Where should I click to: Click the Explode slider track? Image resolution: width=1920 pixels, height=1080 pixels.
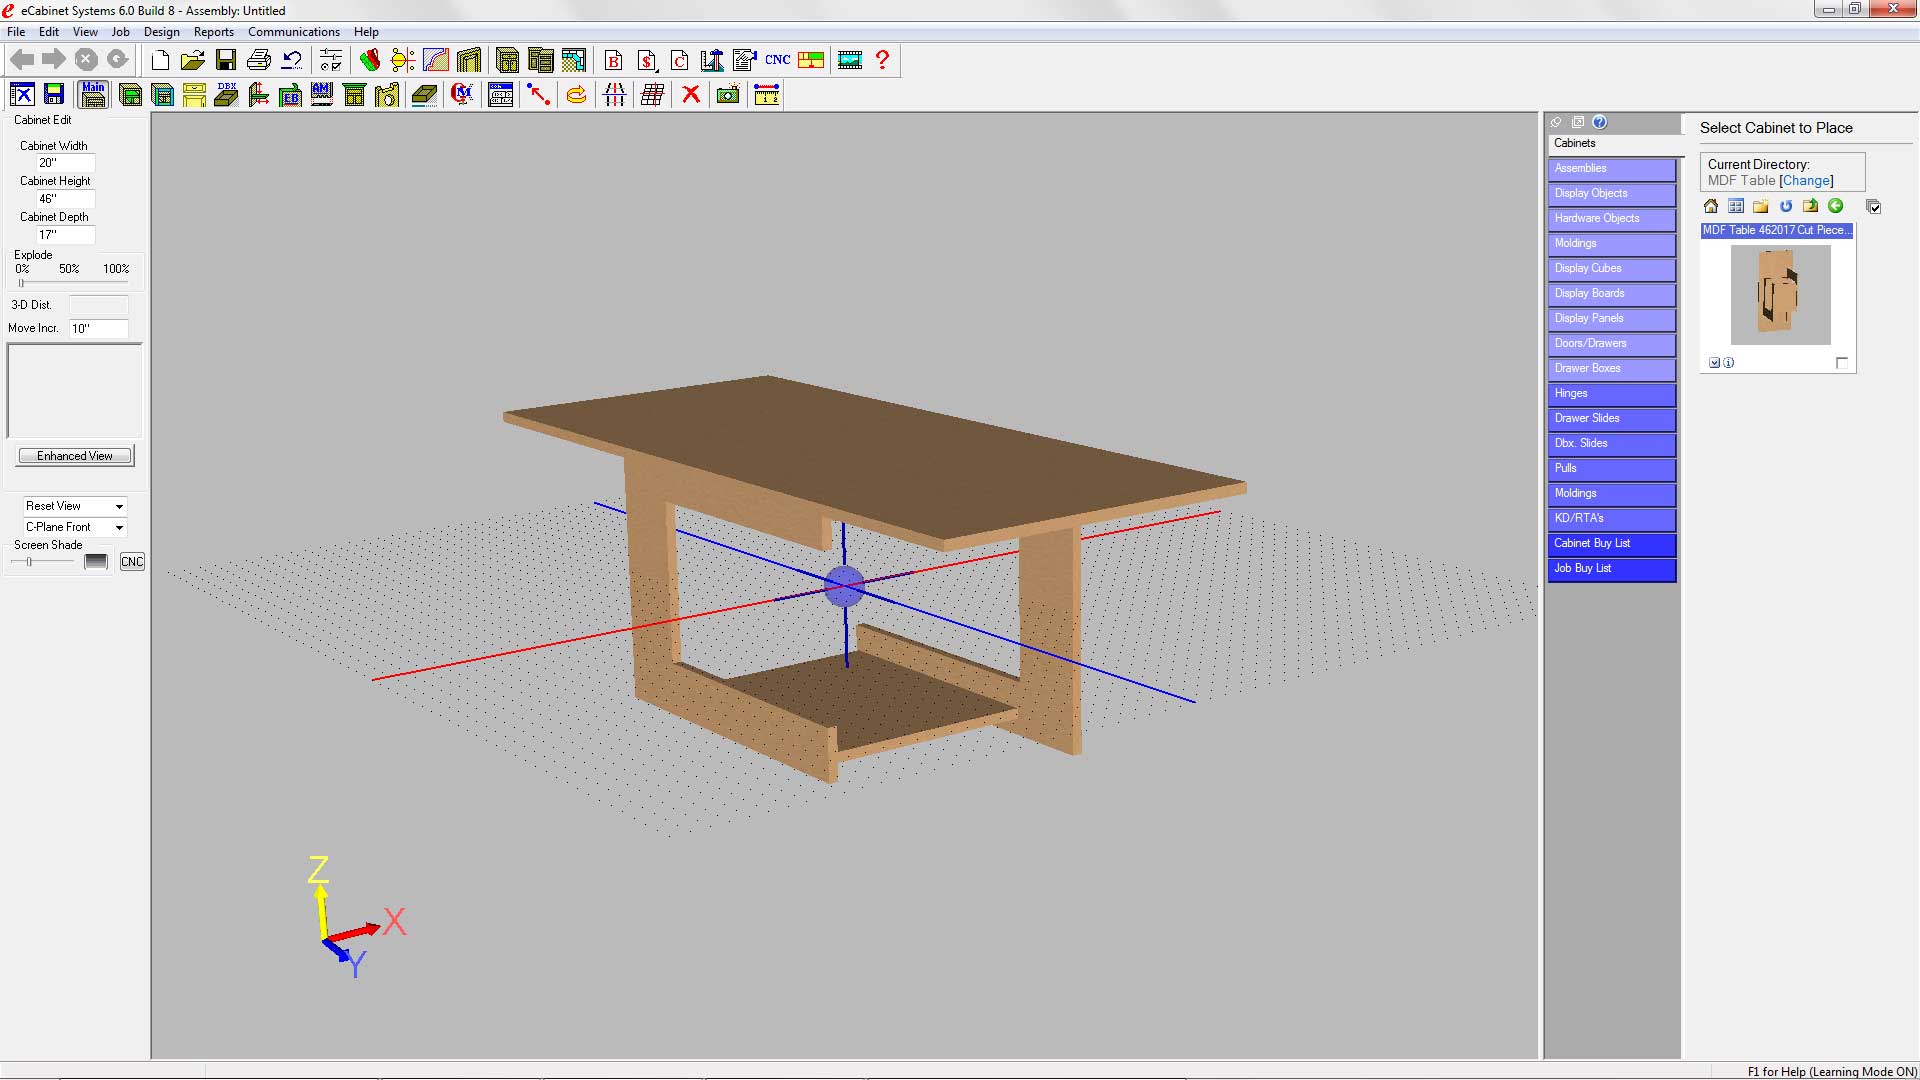[70, 283]
